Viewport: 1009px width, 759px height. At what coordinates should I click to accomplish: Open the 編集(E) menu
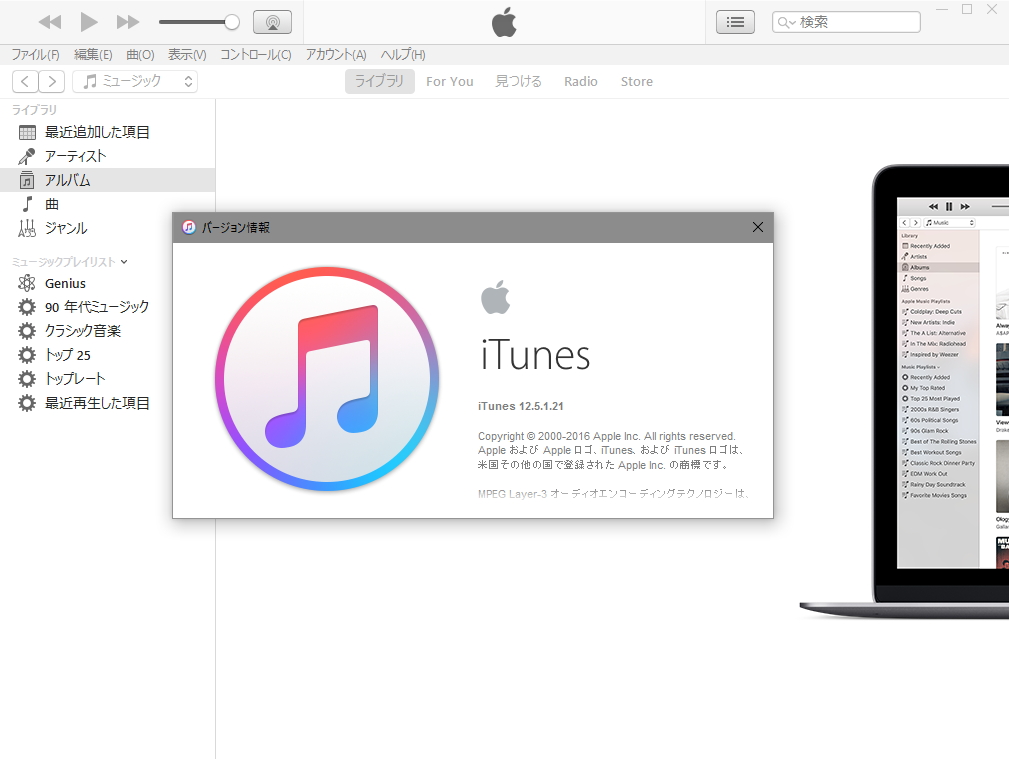(93, 55)
